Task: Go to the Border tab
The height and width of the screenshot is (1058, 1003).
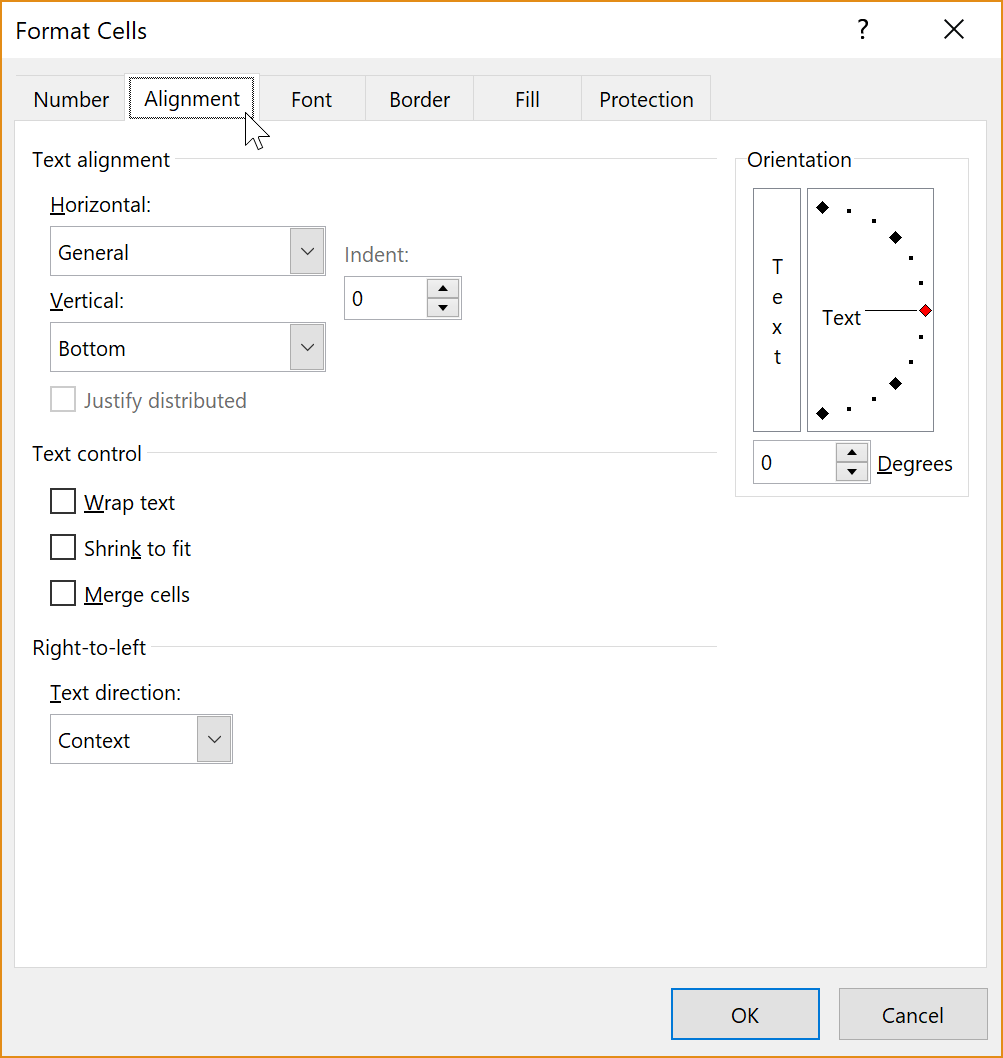Action: click(419, 99)
